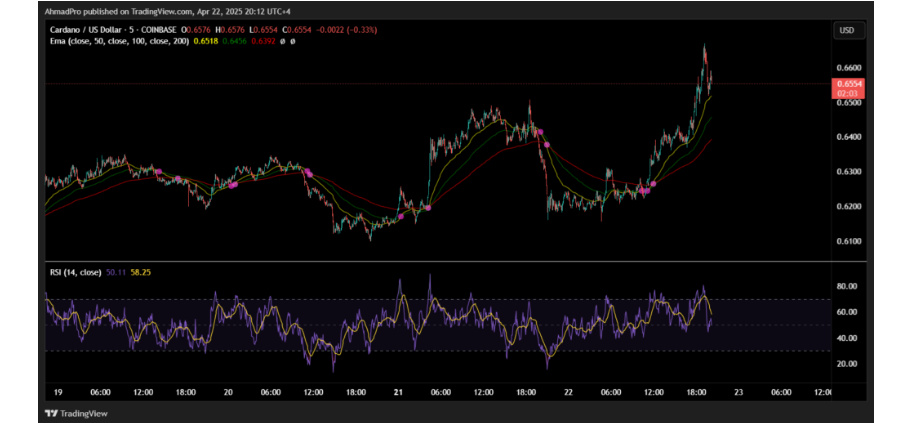Click the red current price label 0.6554

pyautogui.click(x=849, y=83)
